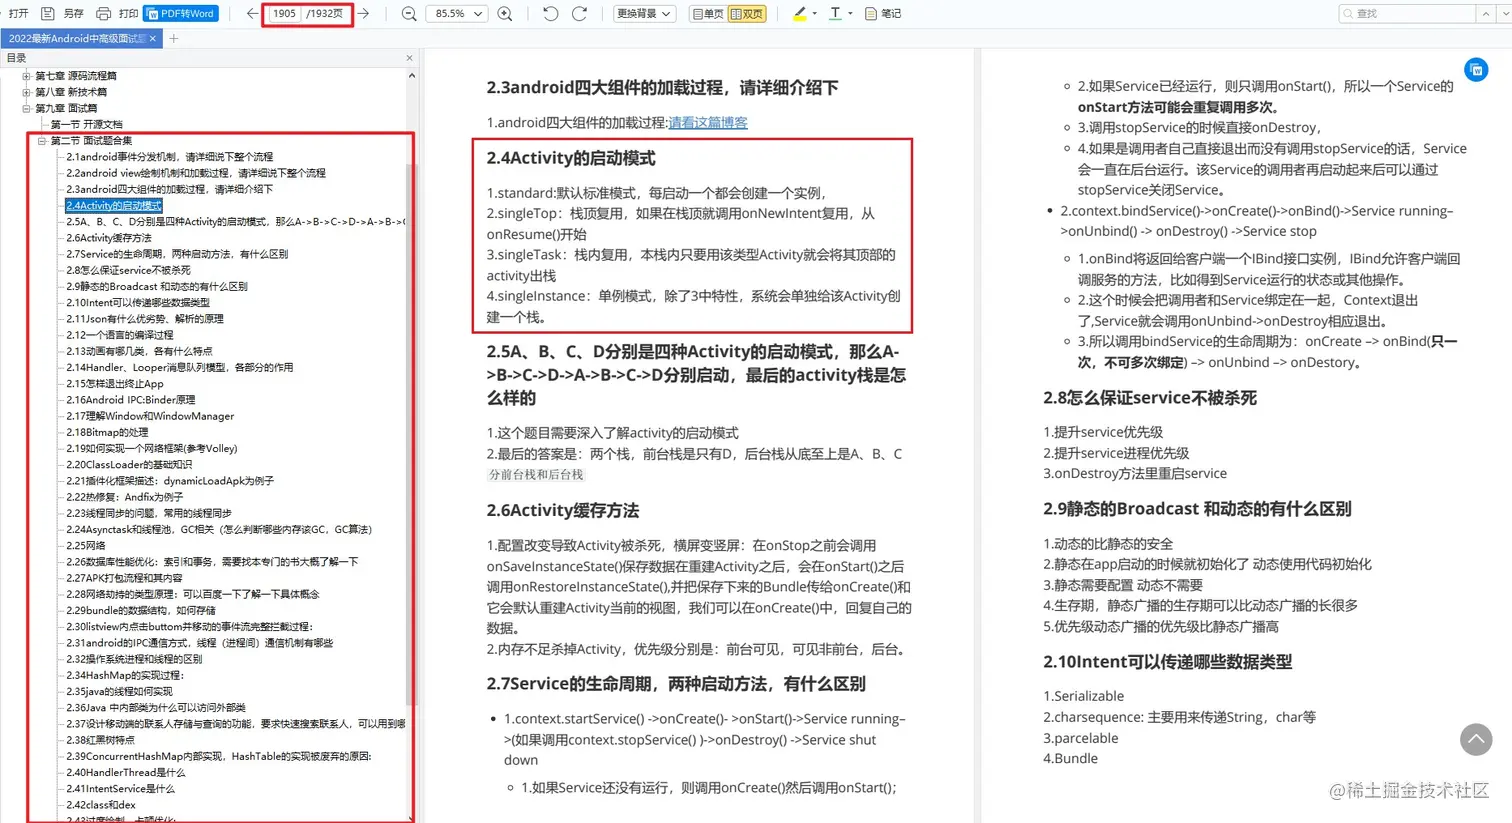Navigate back to previous page view

(x=250, y=13)
